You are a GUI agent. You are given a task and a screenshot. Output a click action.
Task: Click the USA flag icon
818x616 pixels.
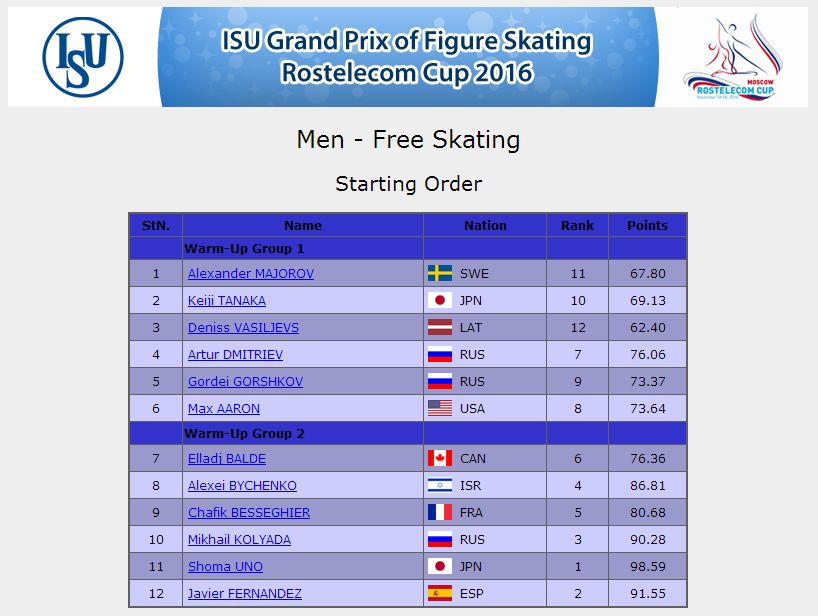[x=440, y=408]
